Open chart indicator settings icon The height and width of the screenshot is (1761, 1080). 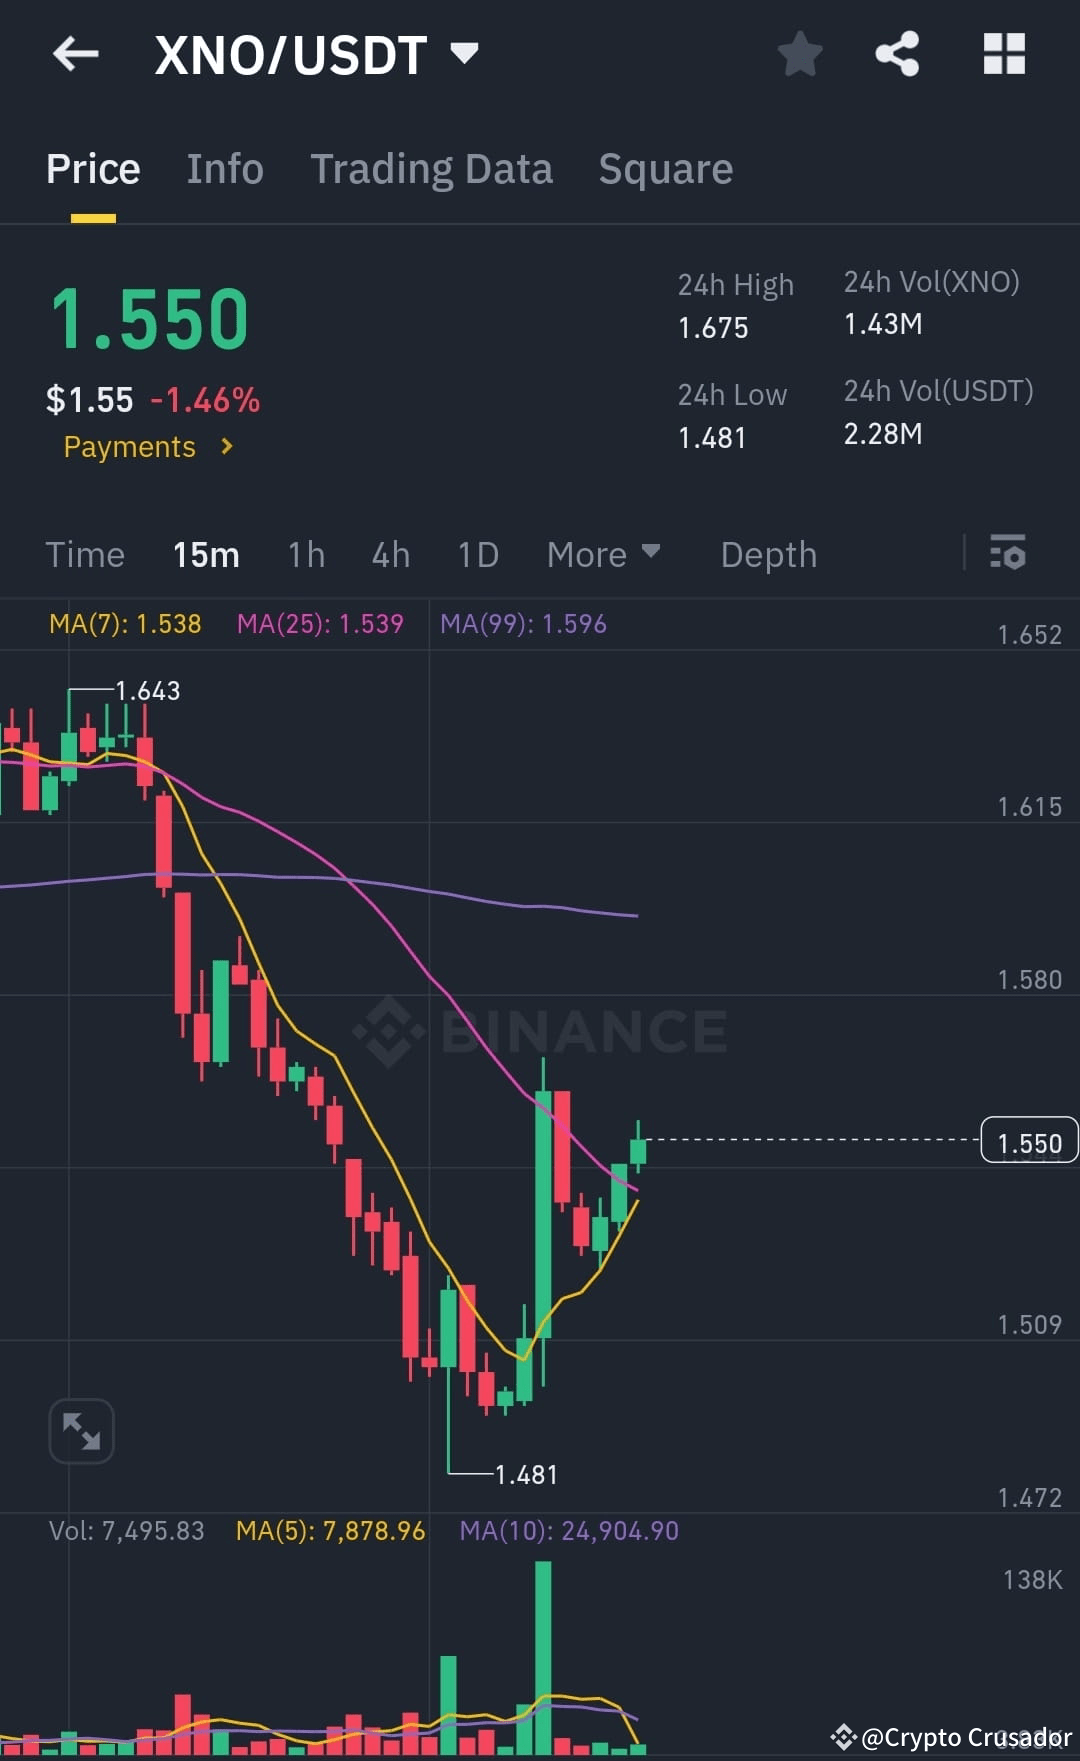coord(1009,554)
